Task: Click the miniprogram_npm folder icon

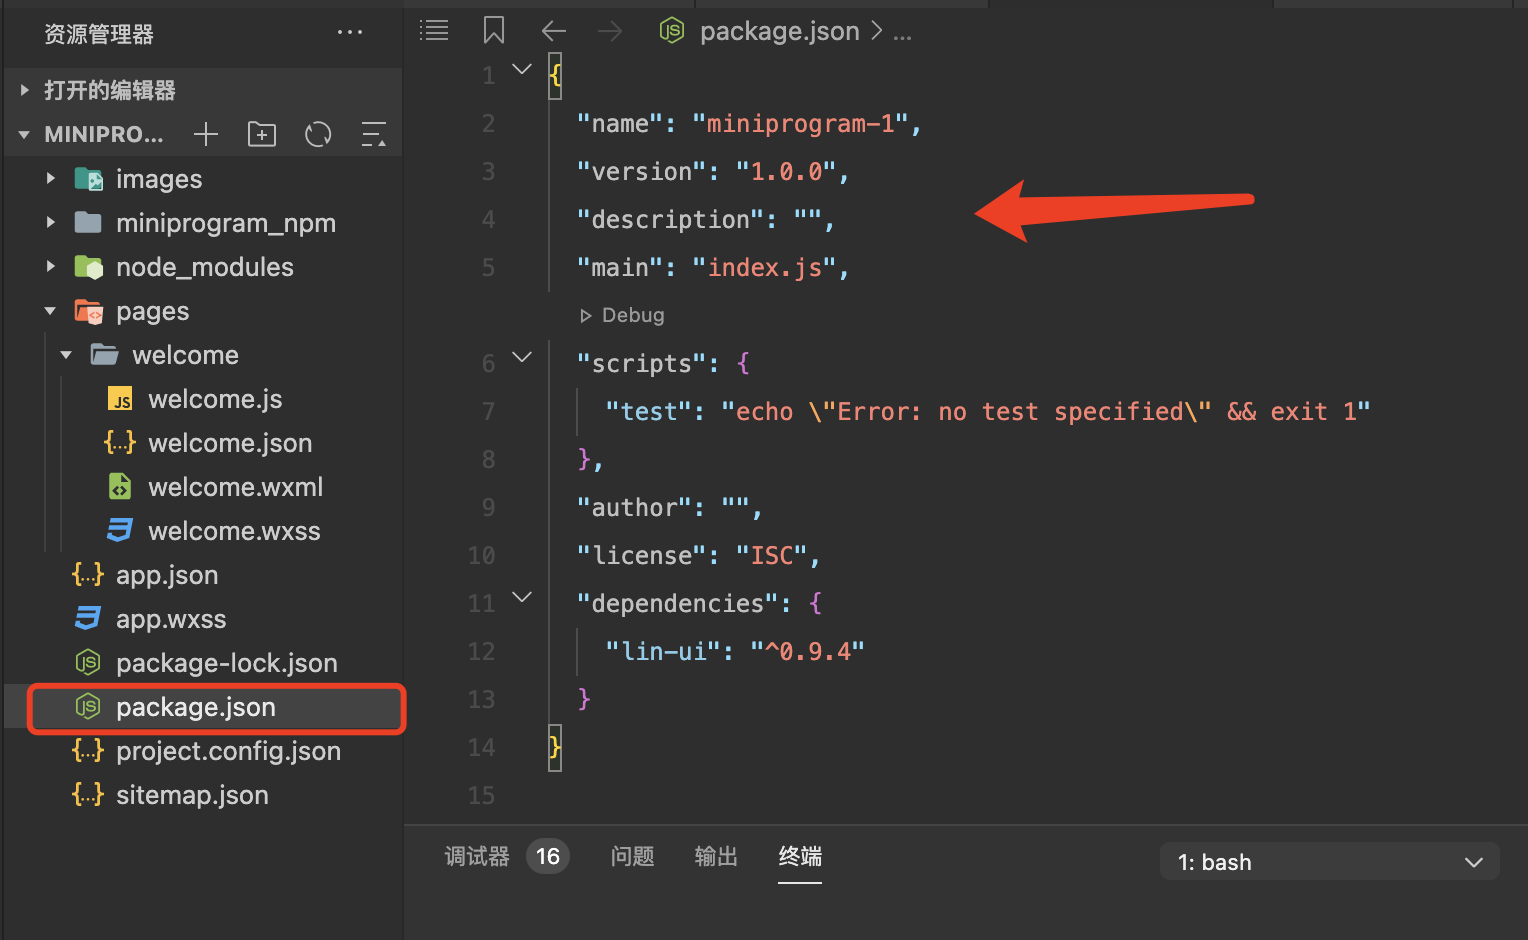Action: pyautogui.click(x=89, y=222)
